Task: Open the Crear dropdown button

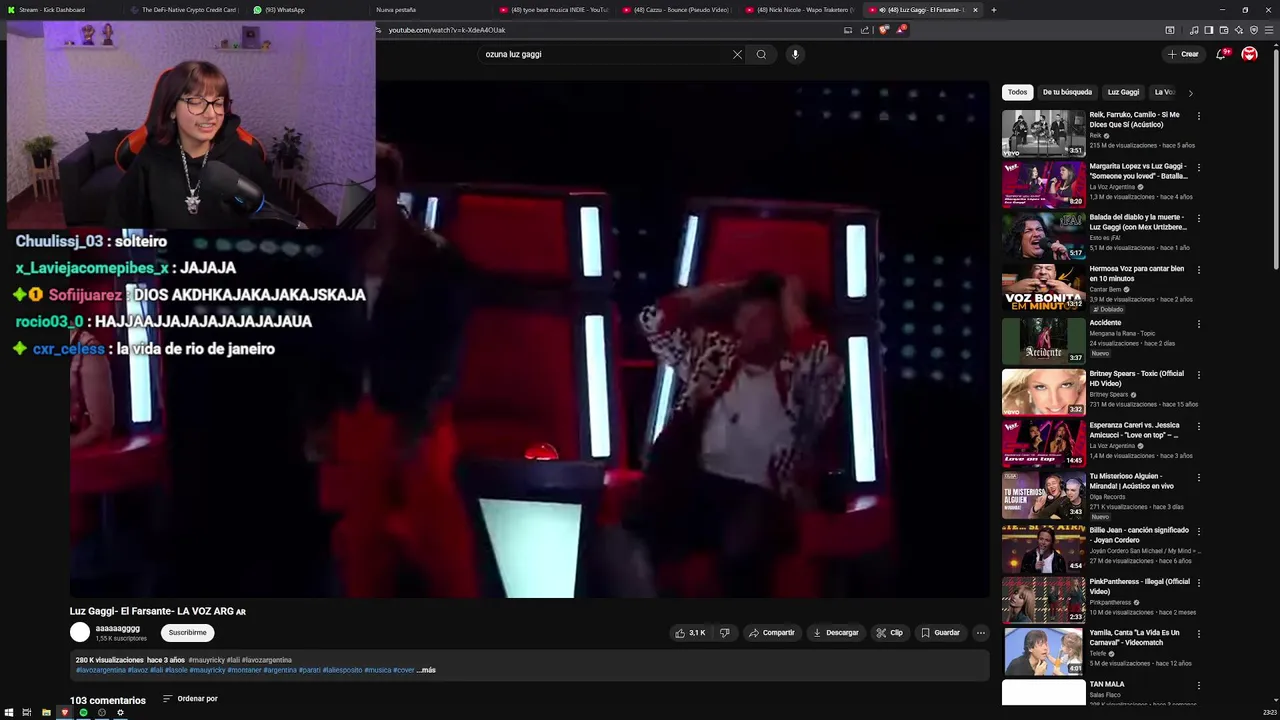Action: coord(1182,54)
